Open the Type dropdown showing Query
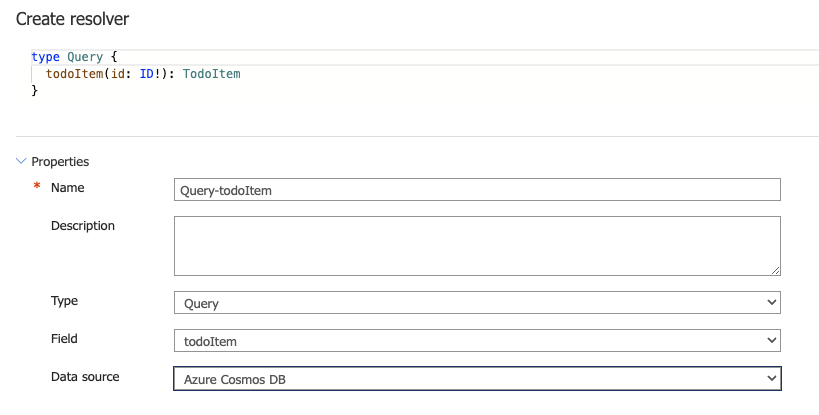The image size is (819, 415). 477,303
